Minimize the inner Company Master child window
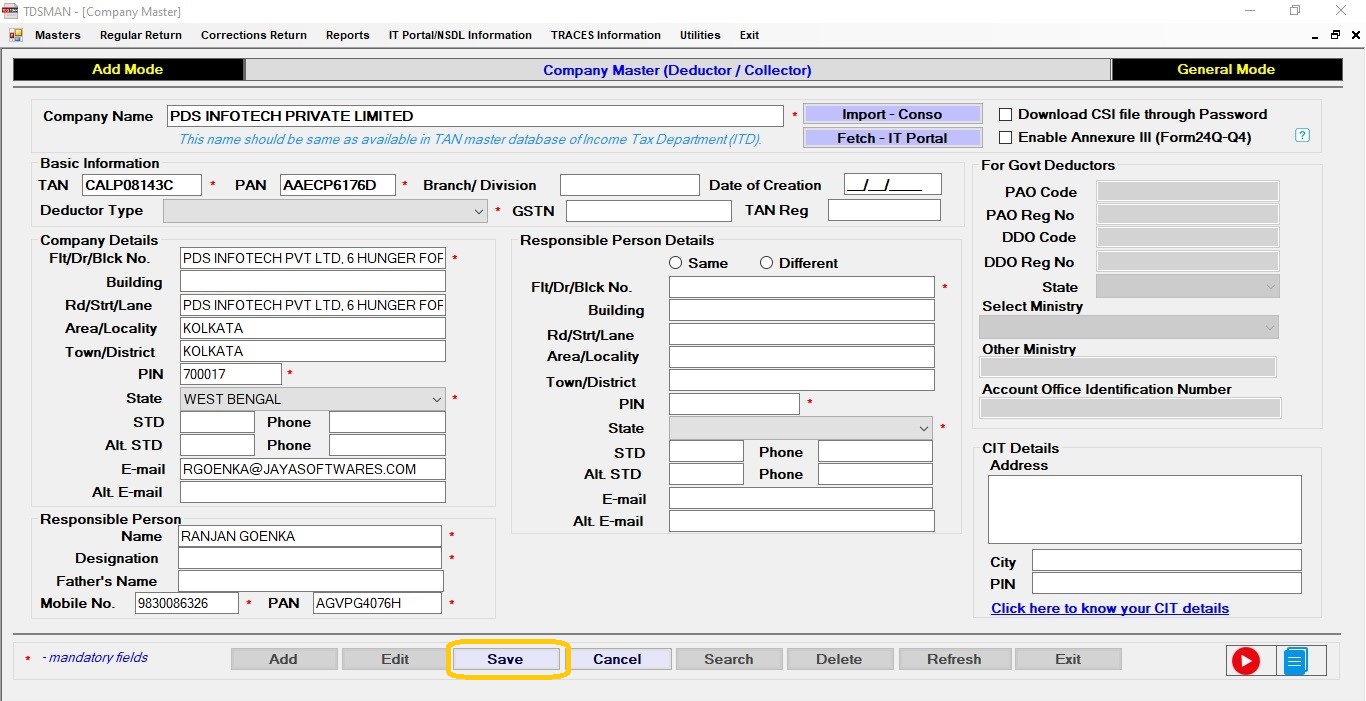Viewport: 1366px width, 701px height. [1315, 35]
